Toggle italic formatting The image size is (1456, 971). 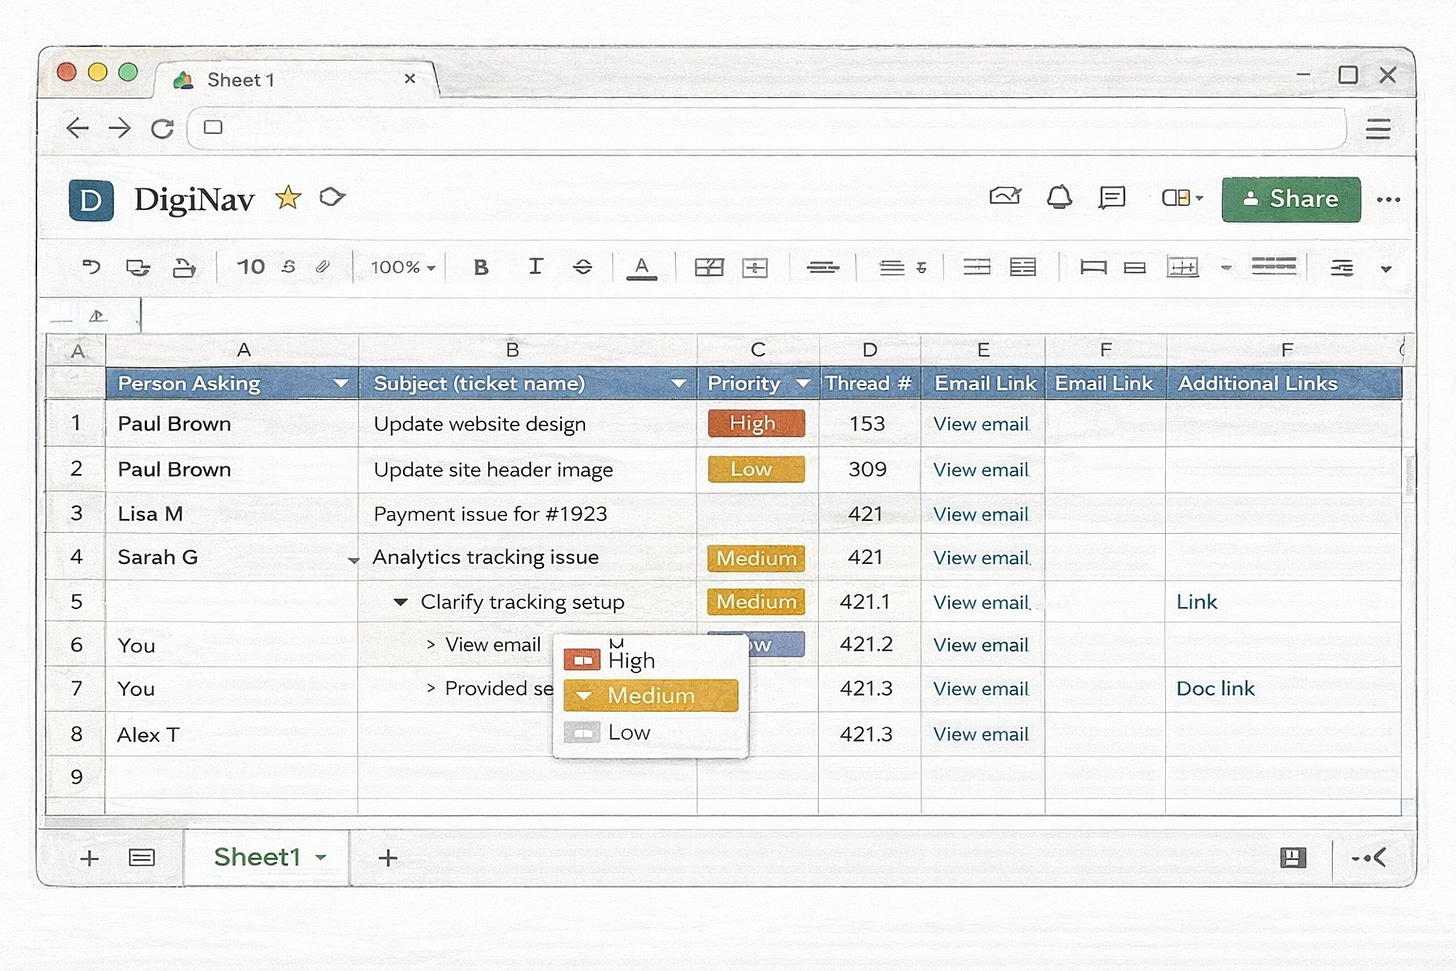pyautogui.click(x=536, y=267)
